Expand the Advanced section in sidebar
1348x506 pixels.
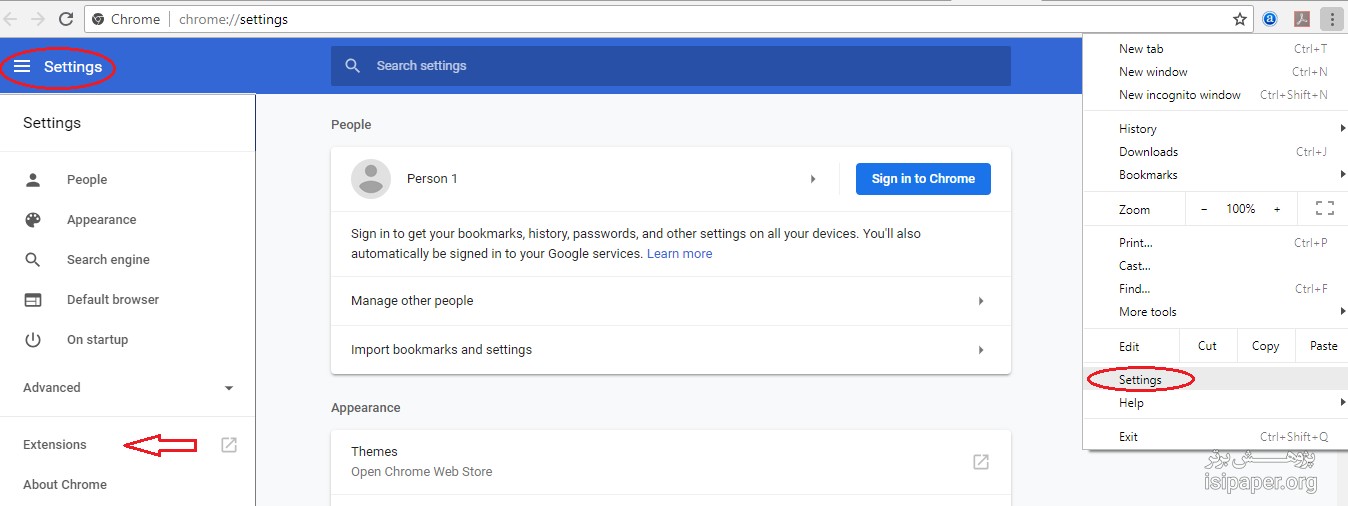(x=129, y=388)
